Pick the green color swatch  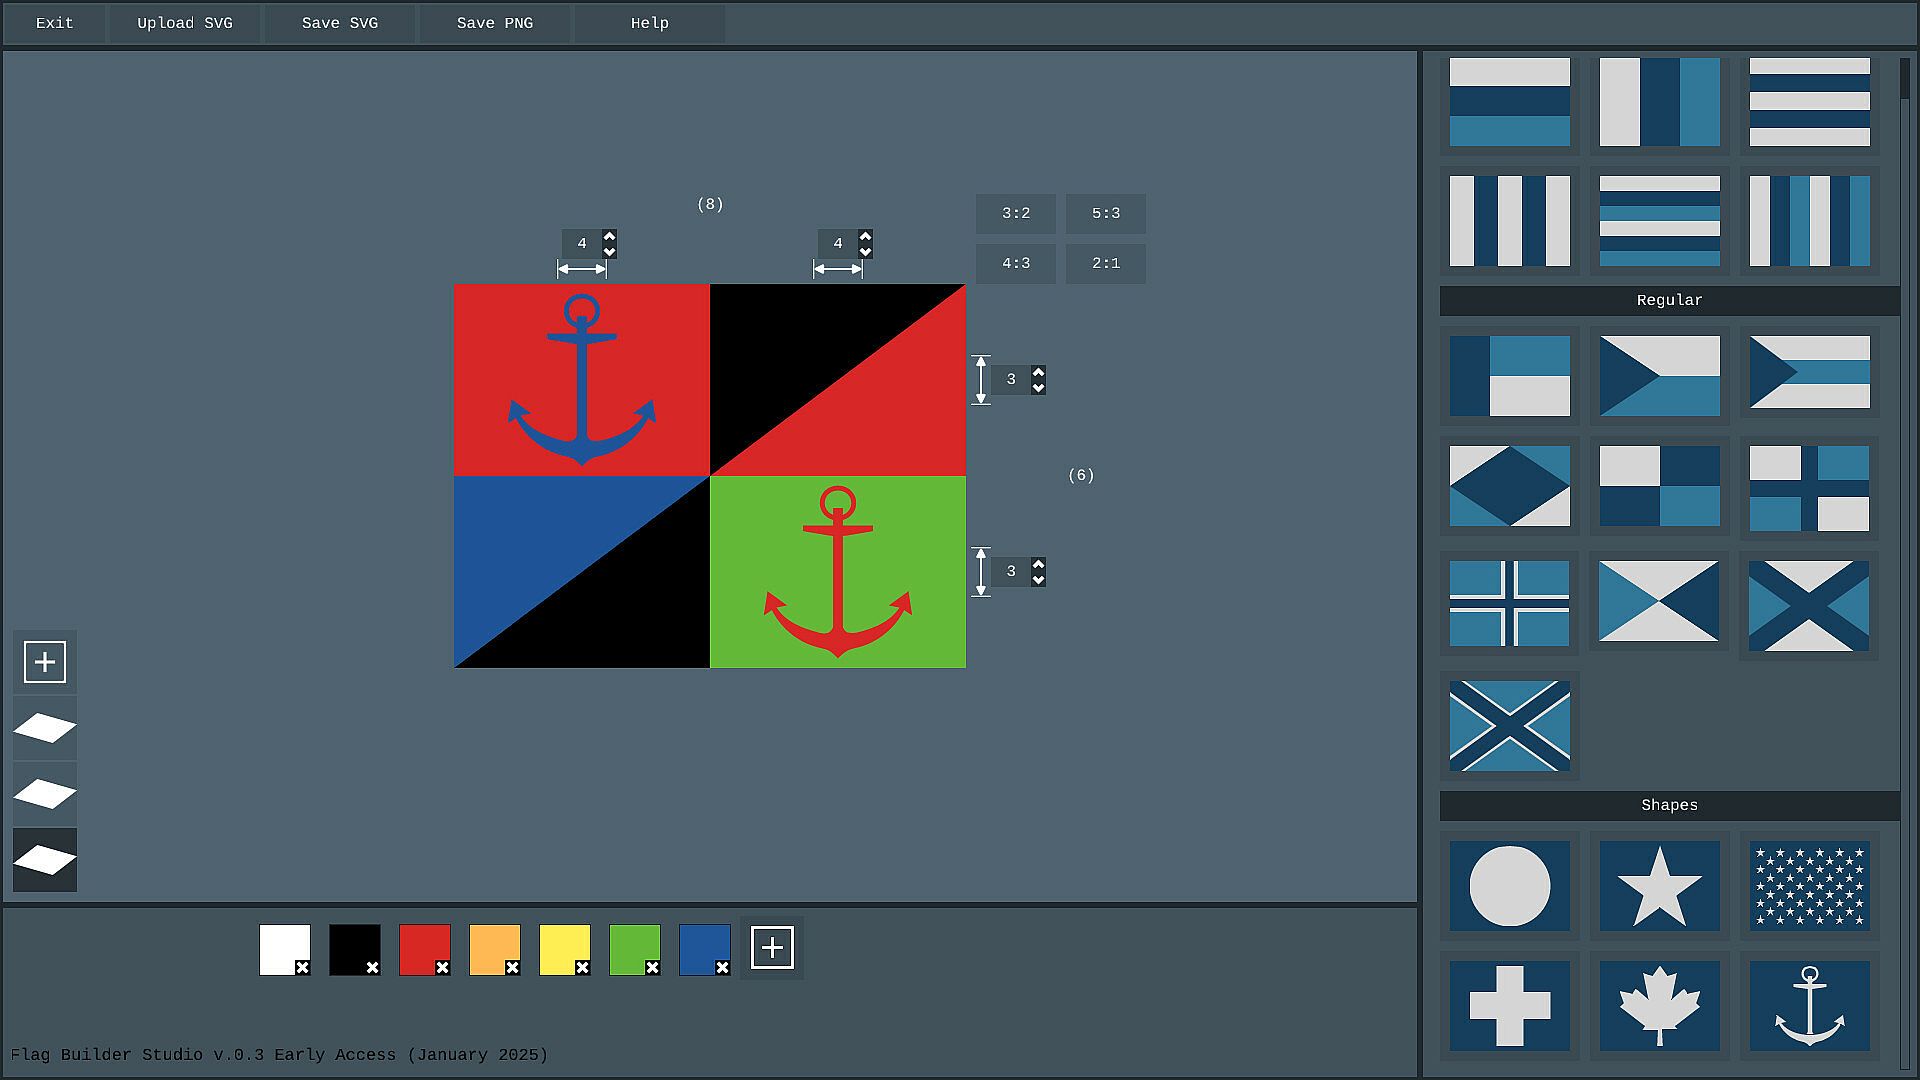[632, 946]
